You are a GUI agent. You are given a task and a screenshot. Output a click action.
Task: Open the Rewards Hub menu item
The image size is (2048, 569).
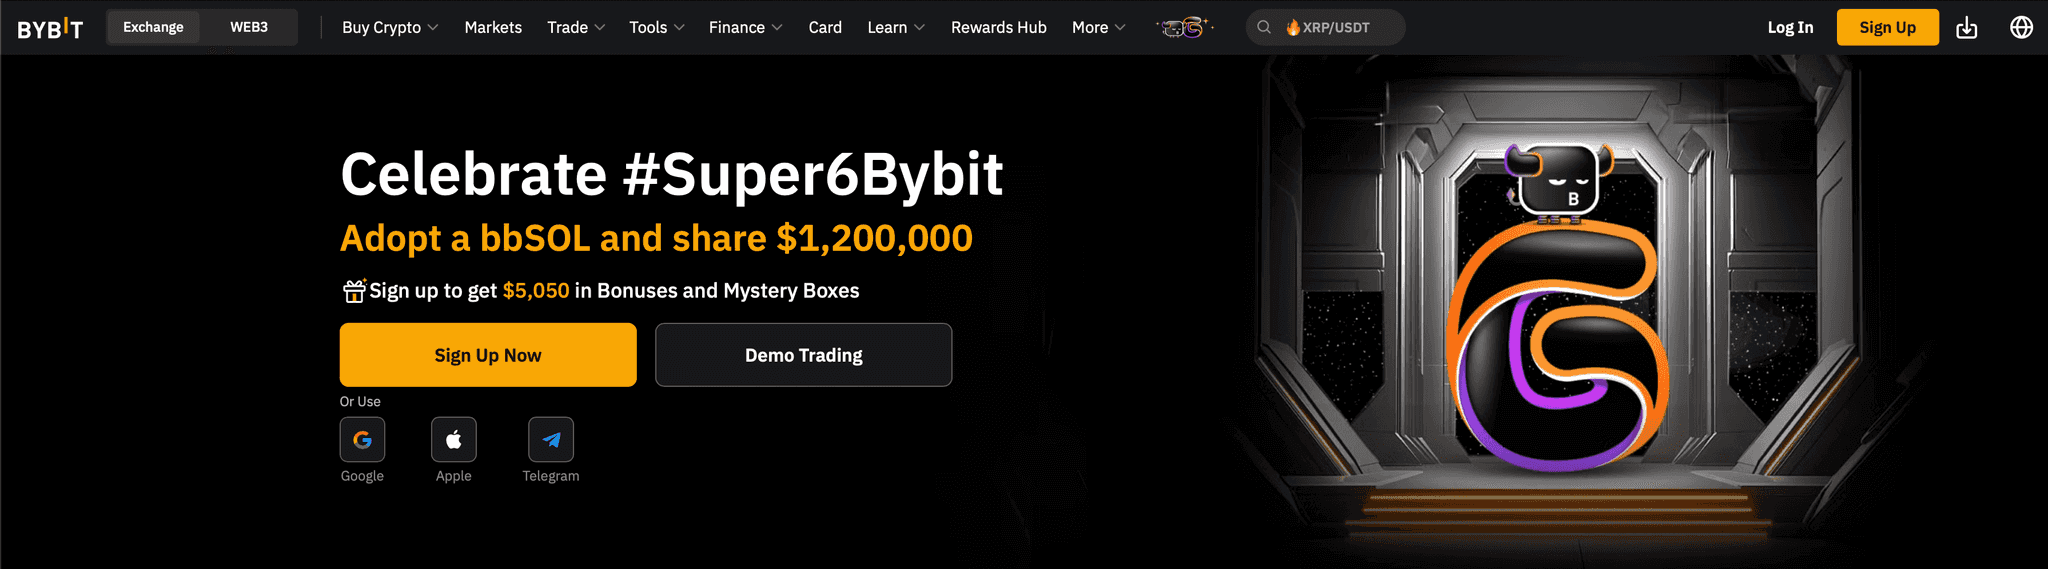(998, 28)
